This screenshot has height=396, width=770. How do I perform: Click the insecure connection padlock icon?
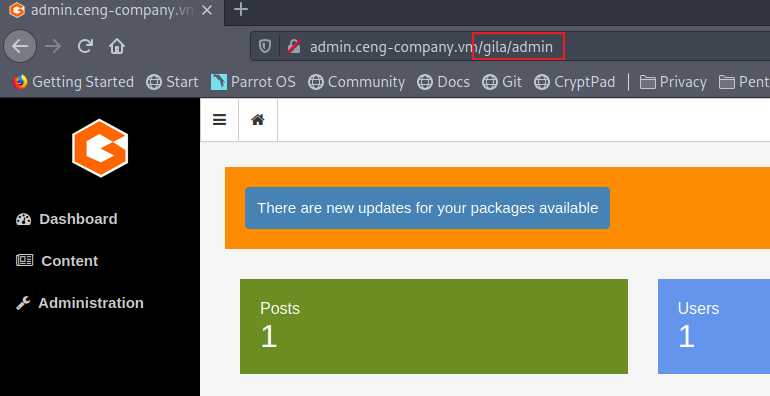[294, 46]
